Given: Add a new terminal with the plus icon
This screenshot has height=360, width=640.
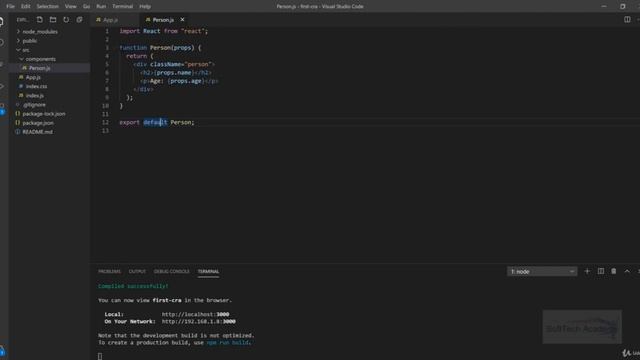Looking at the screenshot, I should pyautogui.click(x=587, y=271).
